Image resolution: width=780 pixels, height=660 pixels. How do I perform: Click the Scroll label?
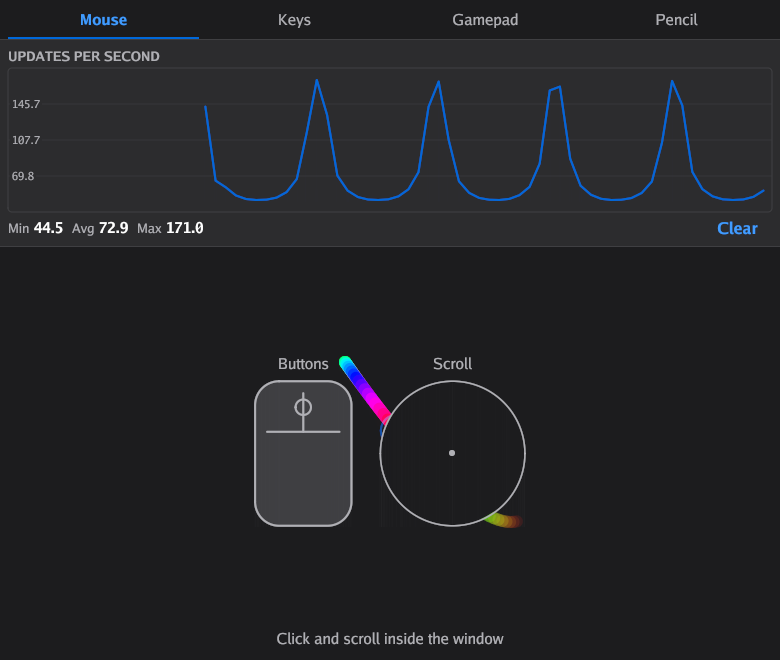452,364
